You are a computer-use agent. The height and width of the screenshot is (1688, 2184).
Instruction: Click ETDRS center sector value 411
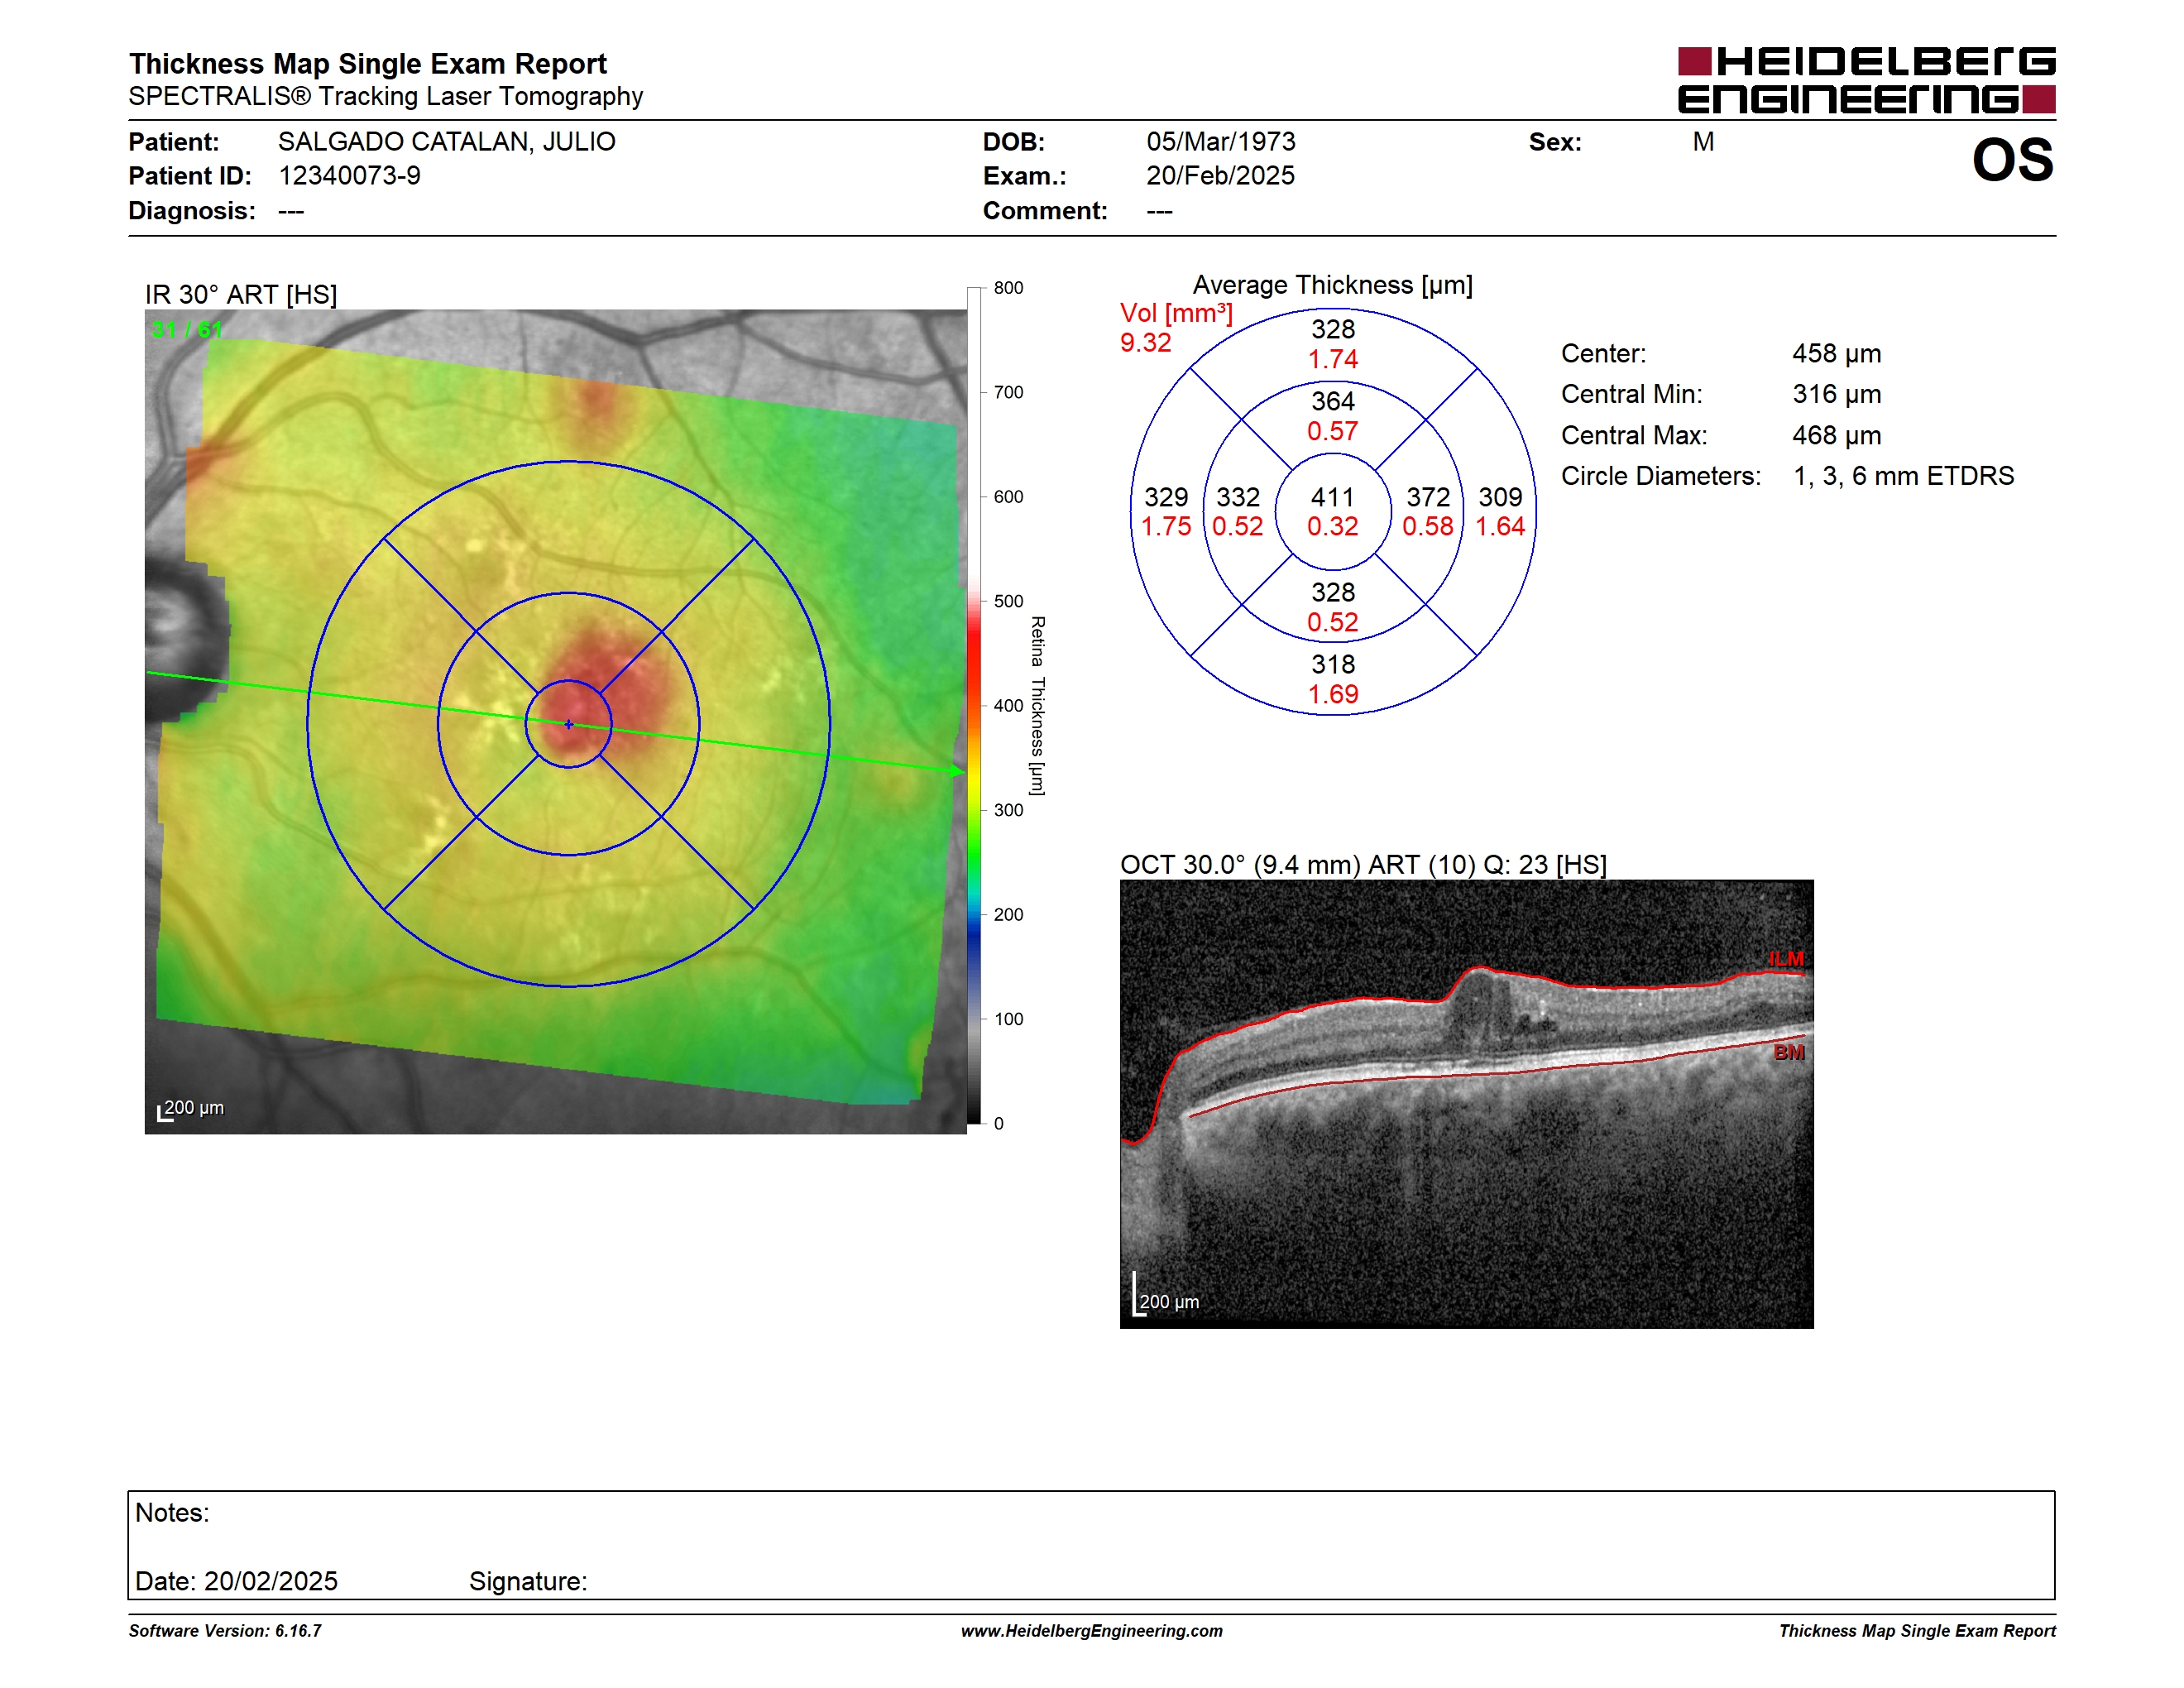tap(1332, 497)
